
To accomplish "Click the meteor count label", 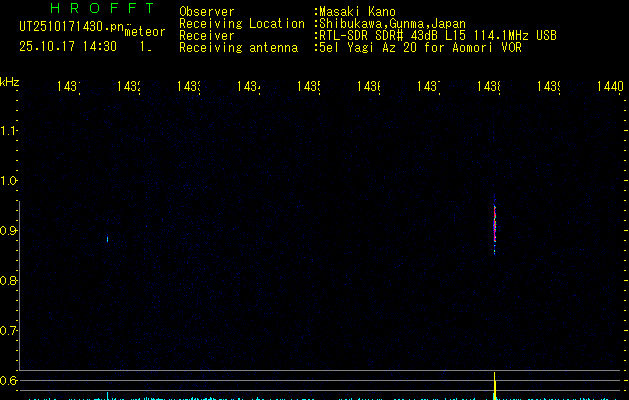I will pos(145,31).
